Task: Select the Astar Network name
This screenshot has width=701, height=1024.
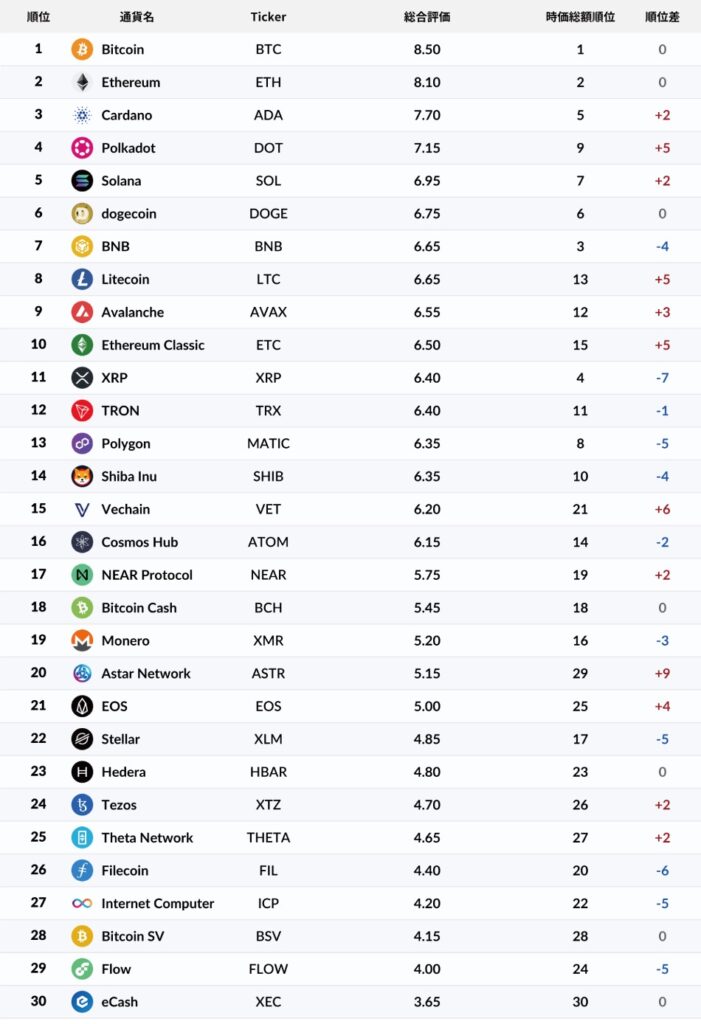Action: click(x=146, y=673)
